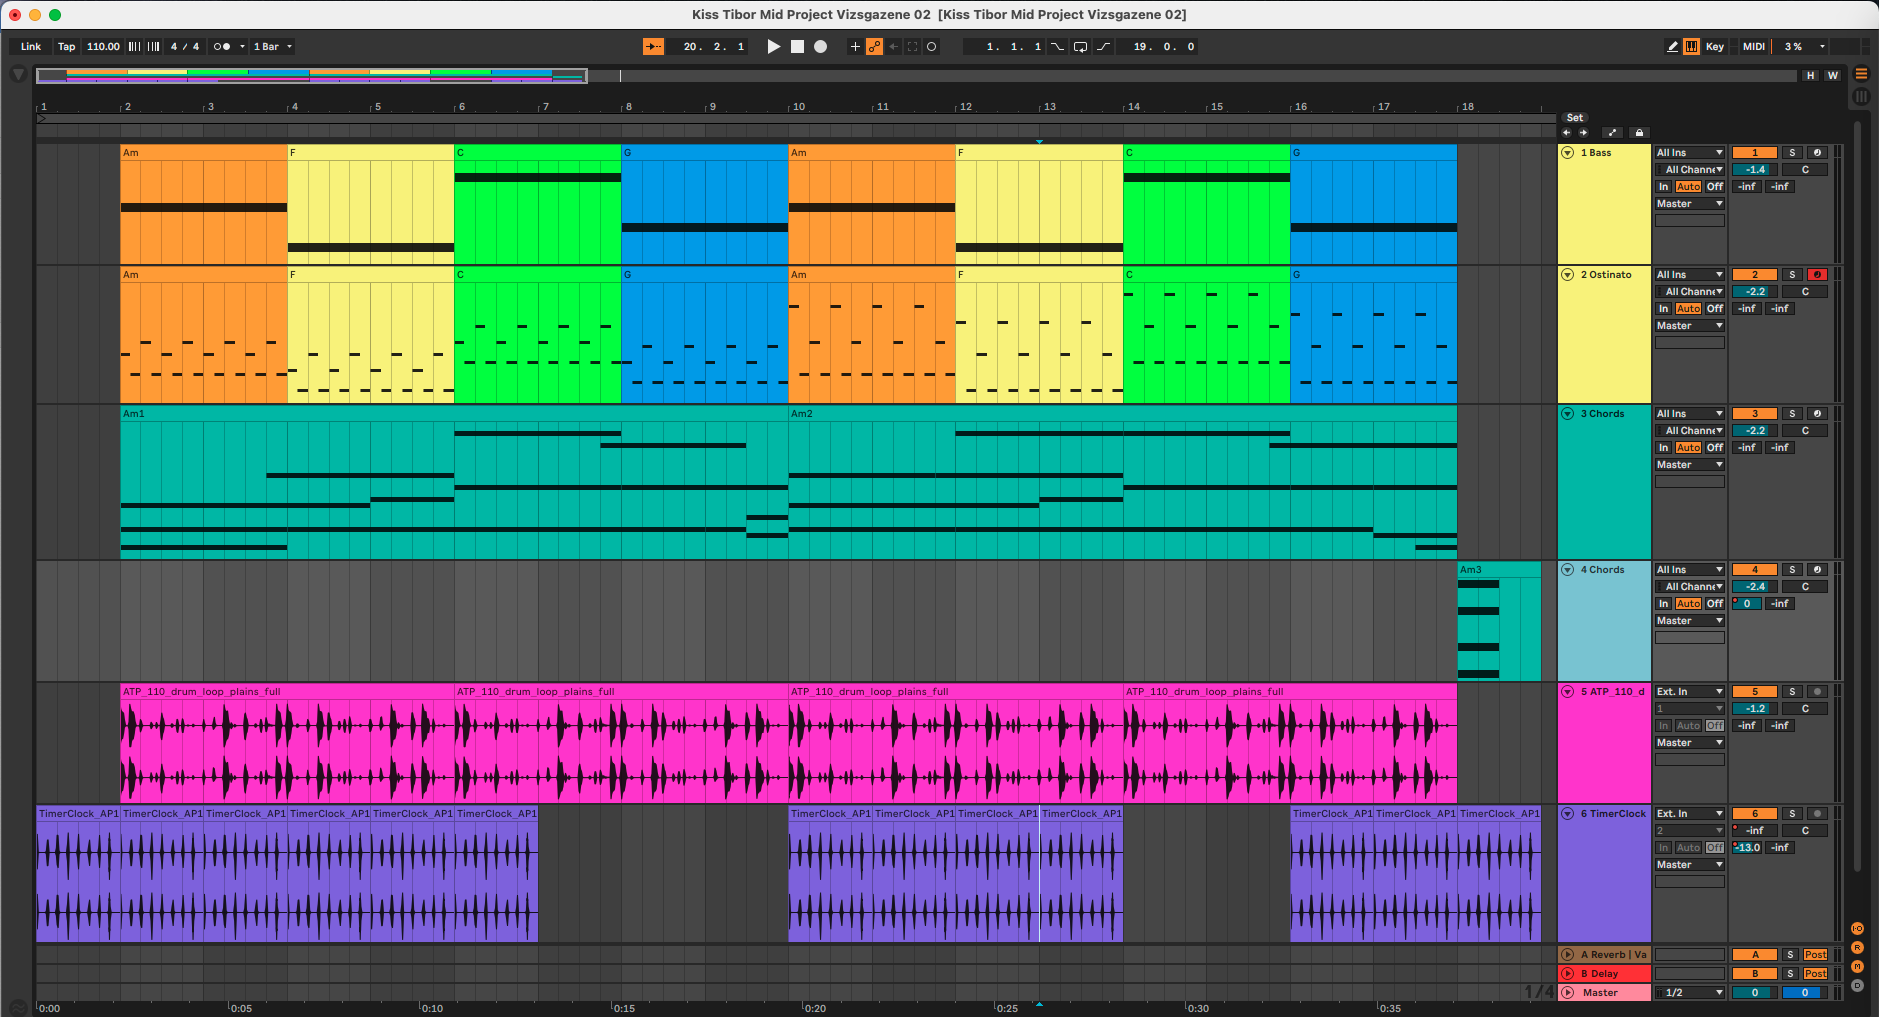The height and width of the screenshot is (1017, 1879).
Task: Click the Stop button in transport
Action: tap(797, 47)
